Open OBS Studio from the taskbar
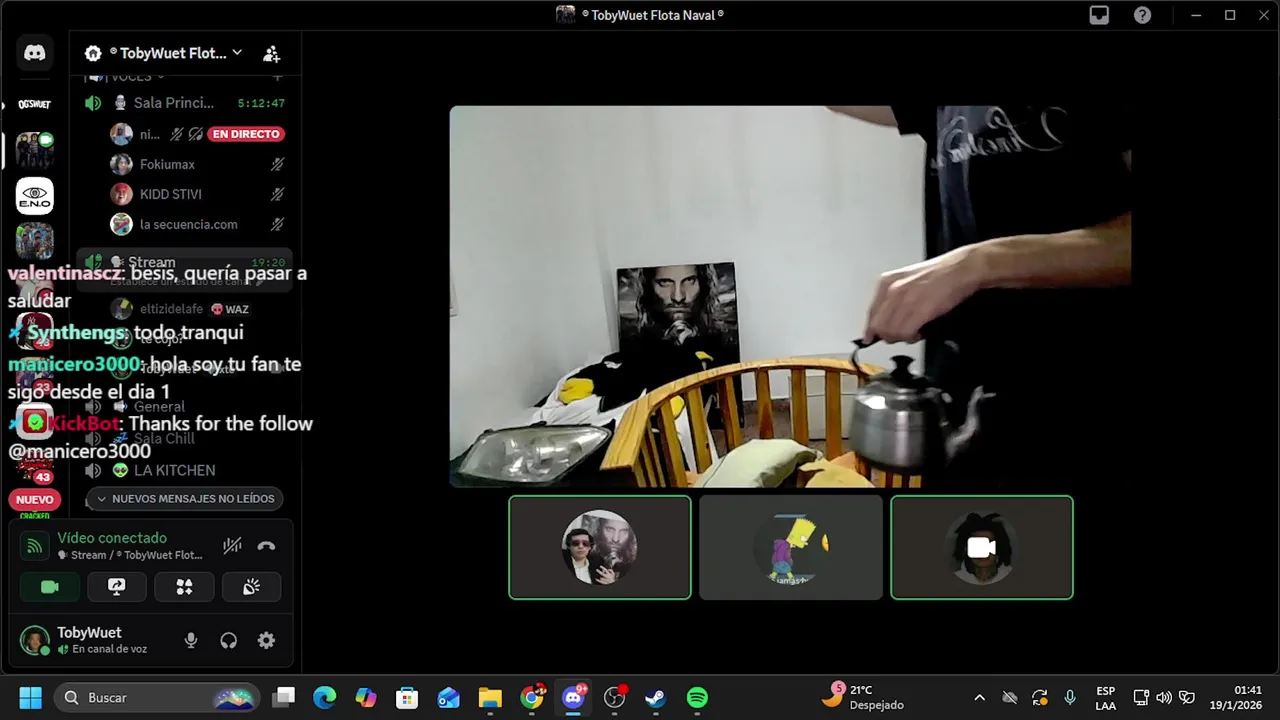This screenshot has width=1280, height=720. pos(614,697)
